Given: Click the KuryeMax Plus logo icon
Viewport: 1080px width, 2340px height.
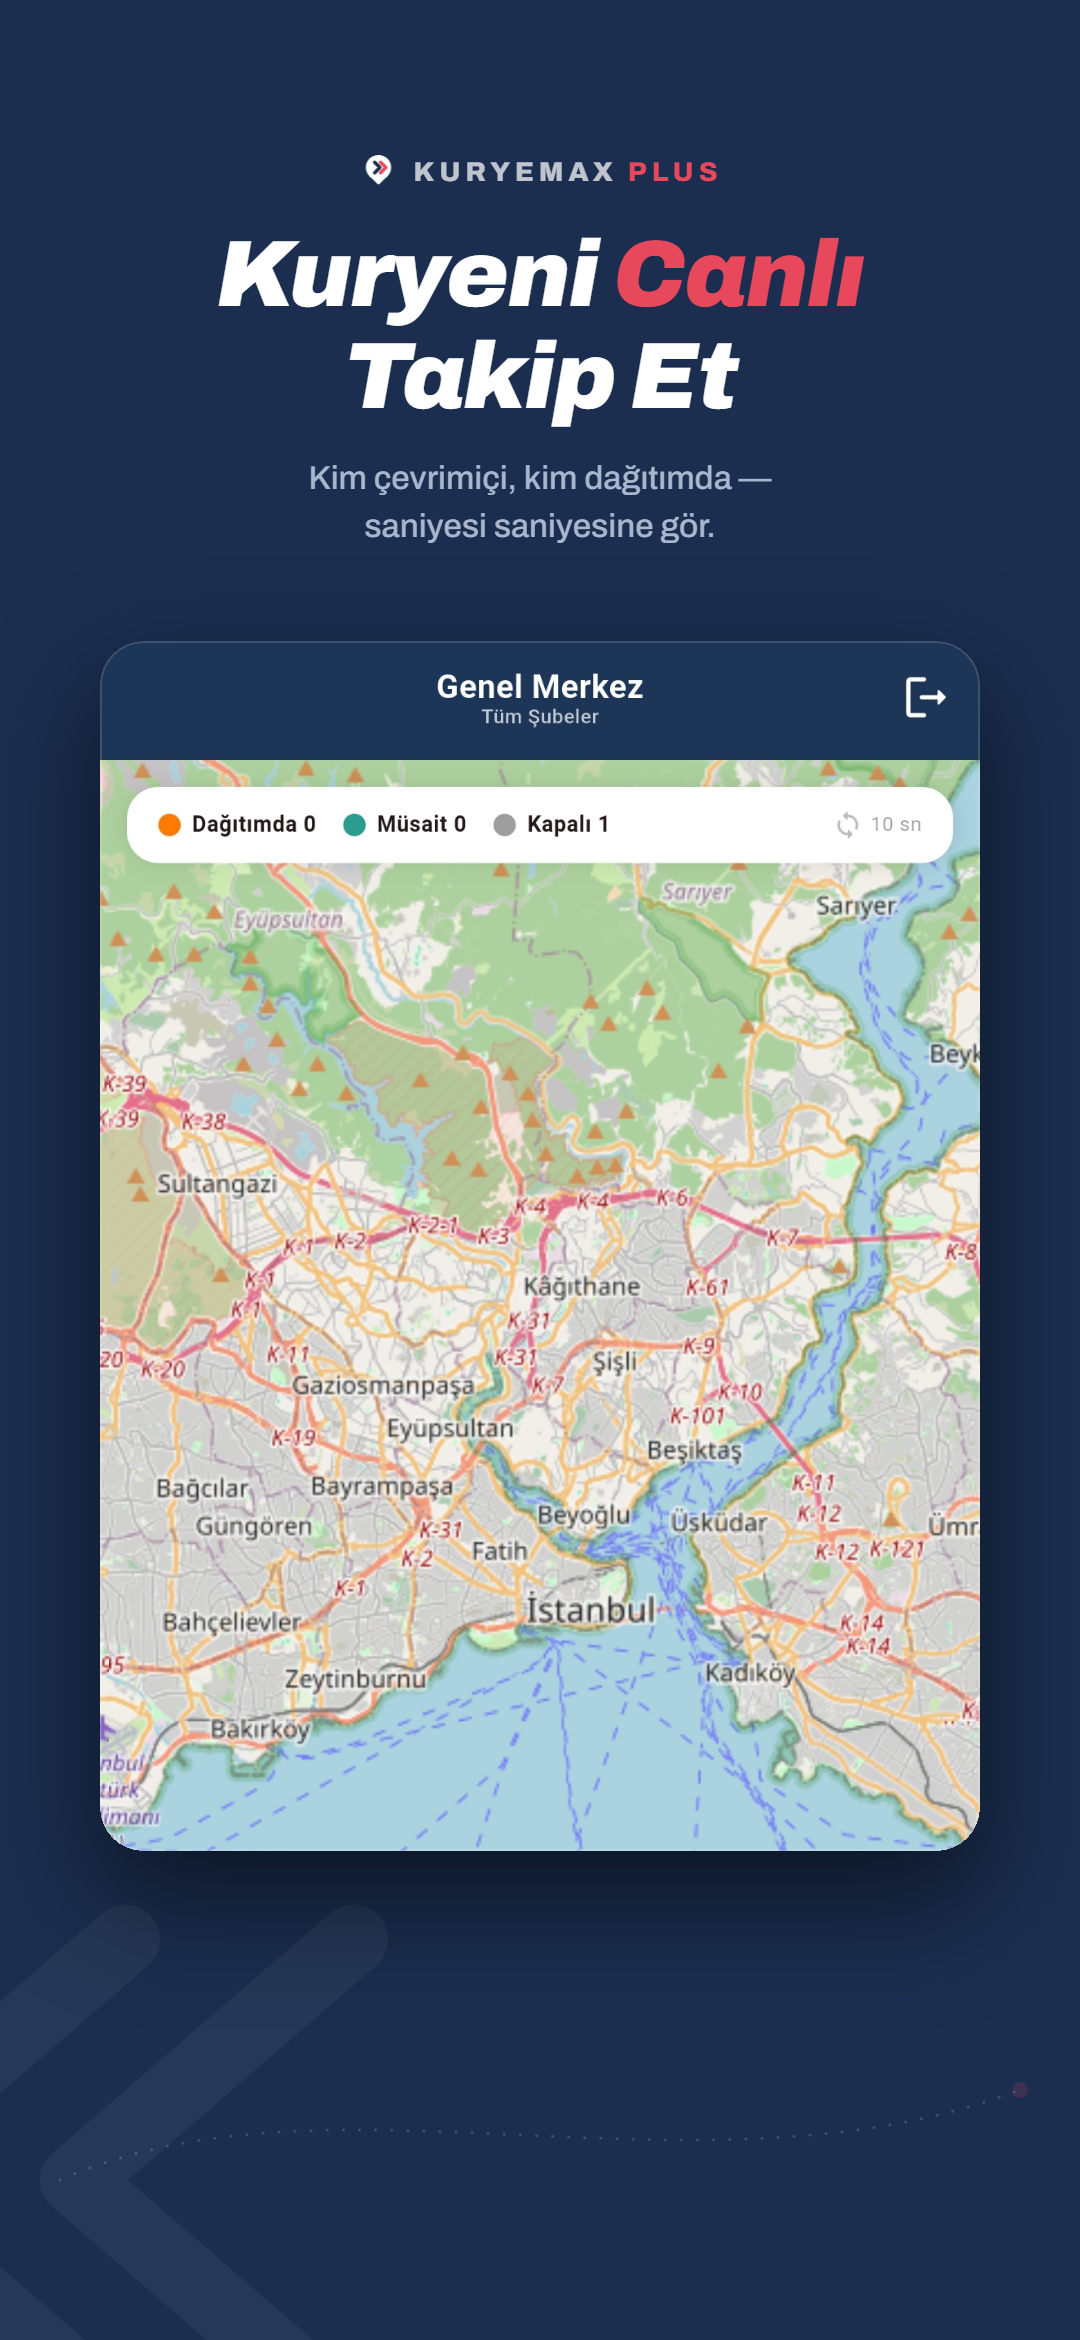Looking at the screenshot, I should [378, 170].
